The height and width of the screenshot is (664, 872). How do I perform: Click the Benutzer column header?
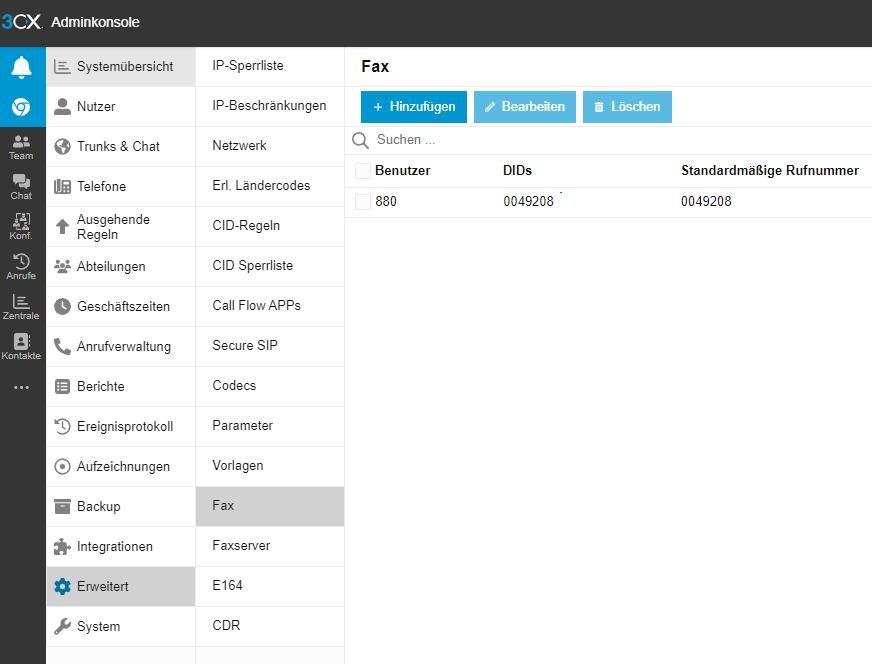tap(403, 171)
